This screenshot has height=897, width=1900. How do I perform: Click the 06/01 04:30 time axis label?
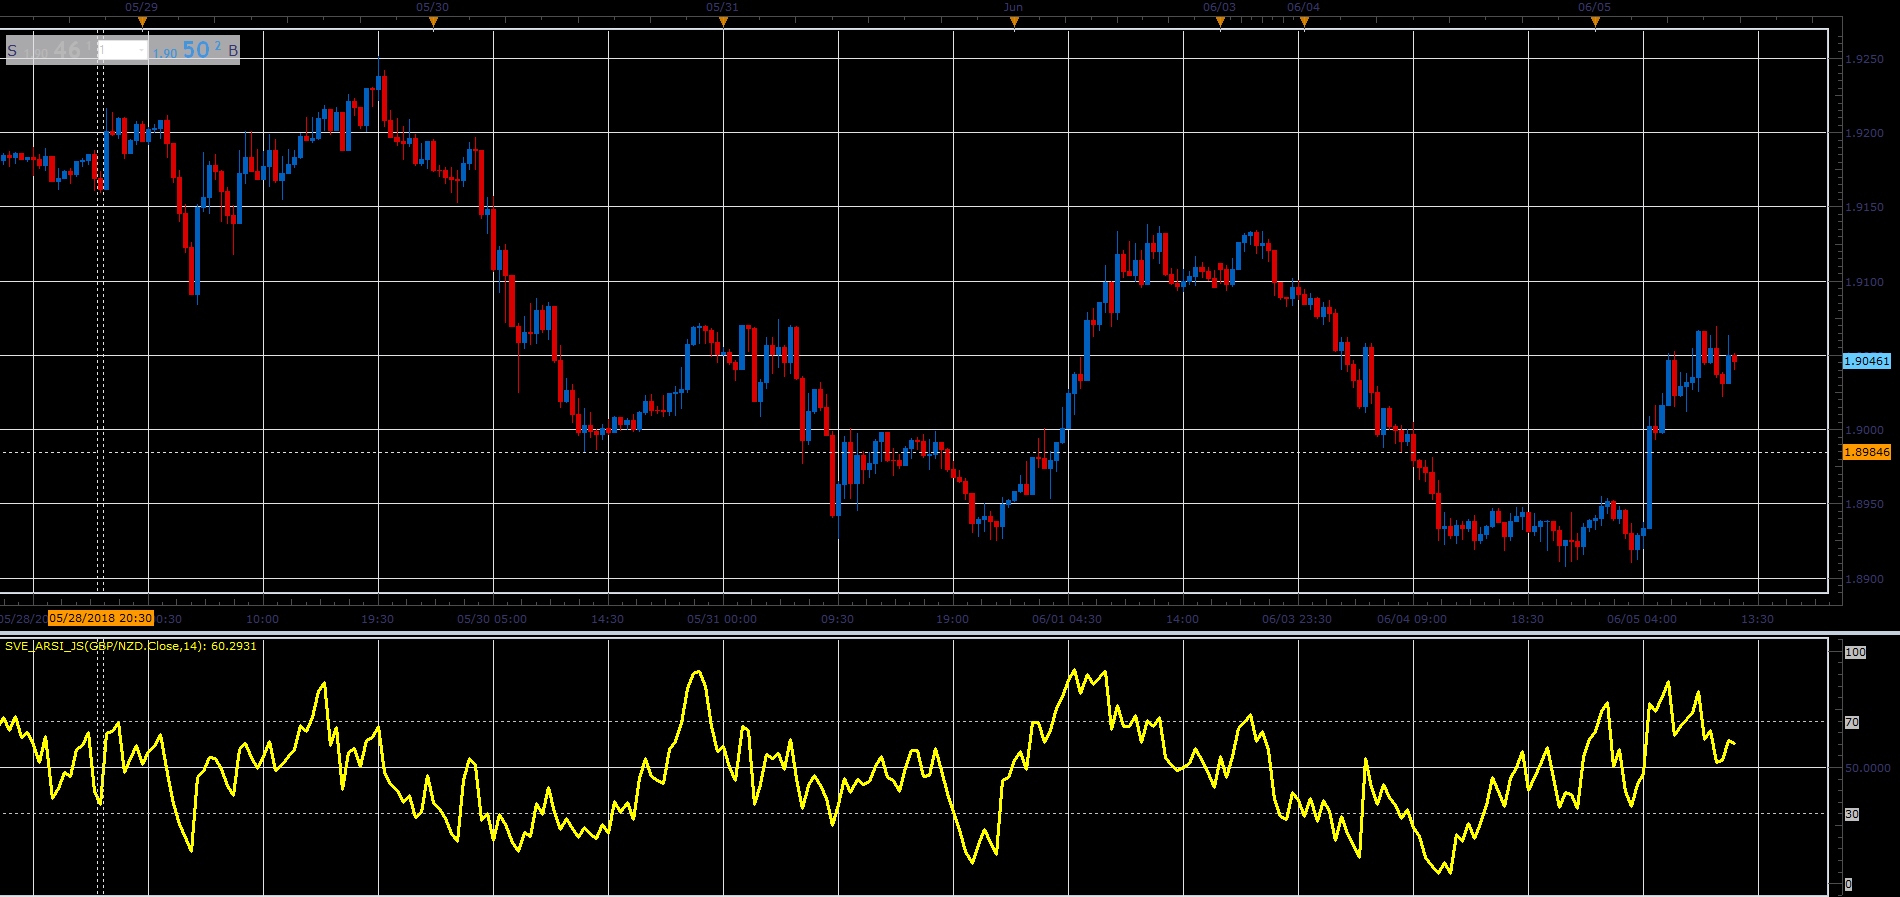(1067, 619)
